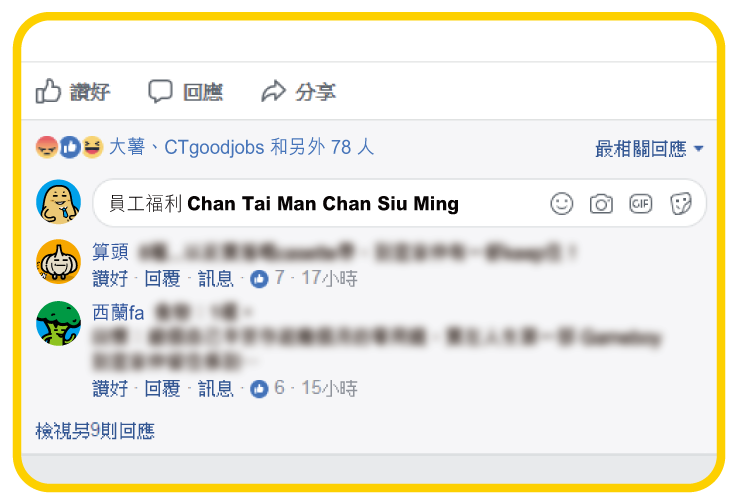Open the GIF picker
This screenshot has height=503, width=737.
(x=641, y=204)
